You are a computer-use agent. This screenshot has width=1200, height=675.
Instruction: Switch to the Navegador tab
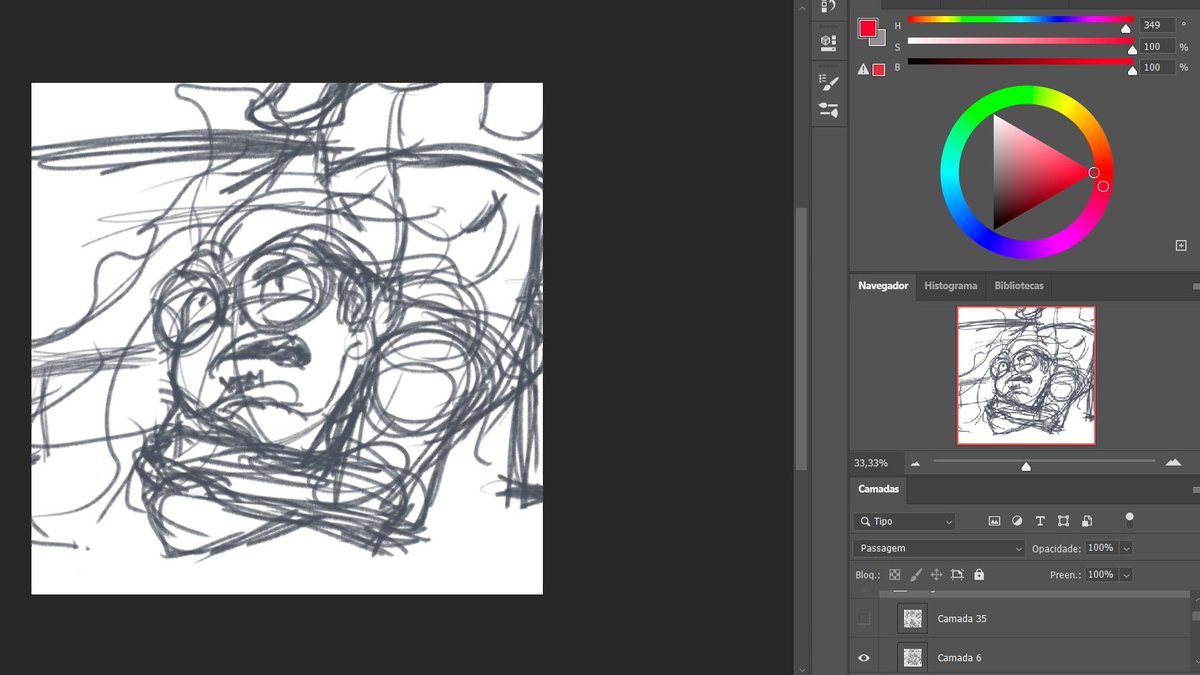click(883, 286)
